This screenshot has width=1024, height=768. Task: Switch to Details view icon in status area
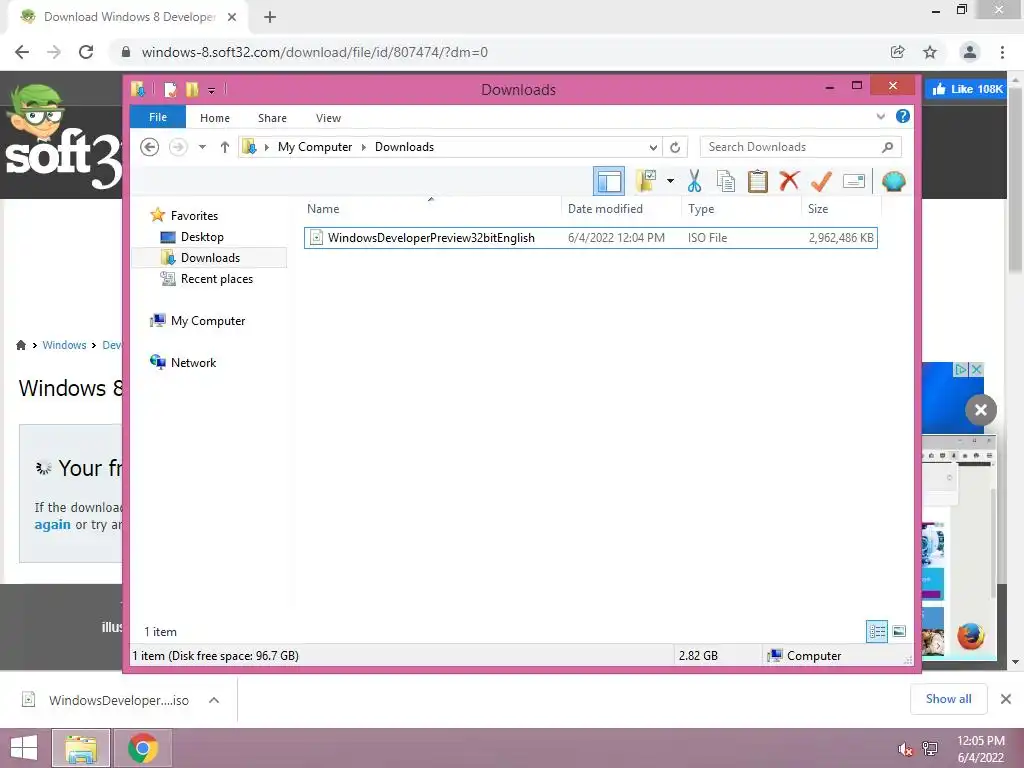[x=876, y=631]
